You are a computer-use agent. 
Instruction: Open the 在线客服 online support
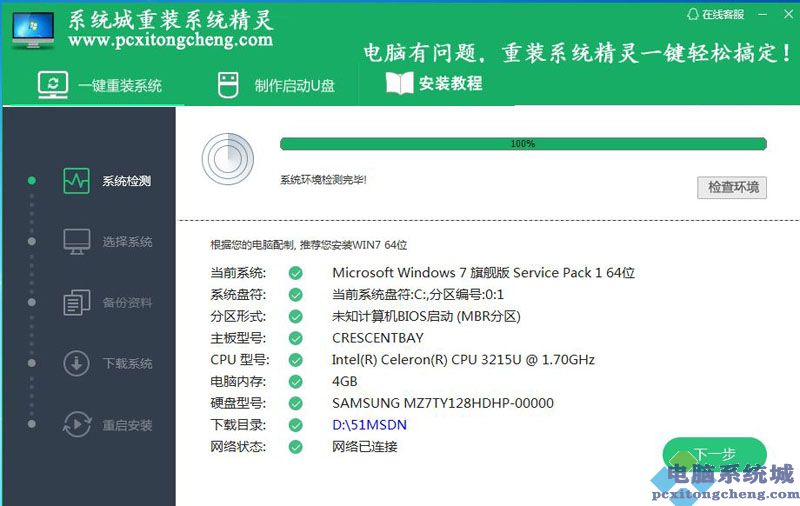click(x=715, y=14)
